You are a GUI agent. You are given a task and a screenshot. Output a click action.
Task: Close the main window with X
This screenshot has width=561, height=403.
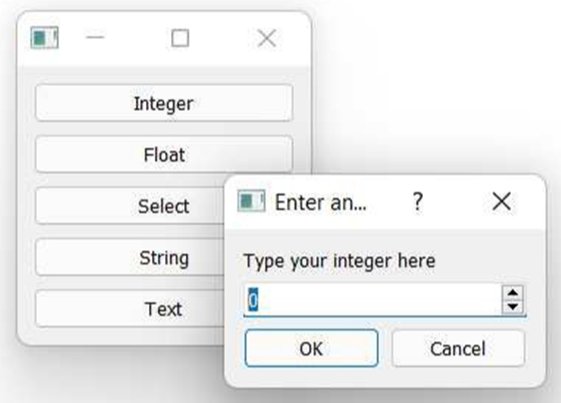click(x=267, y=38)
